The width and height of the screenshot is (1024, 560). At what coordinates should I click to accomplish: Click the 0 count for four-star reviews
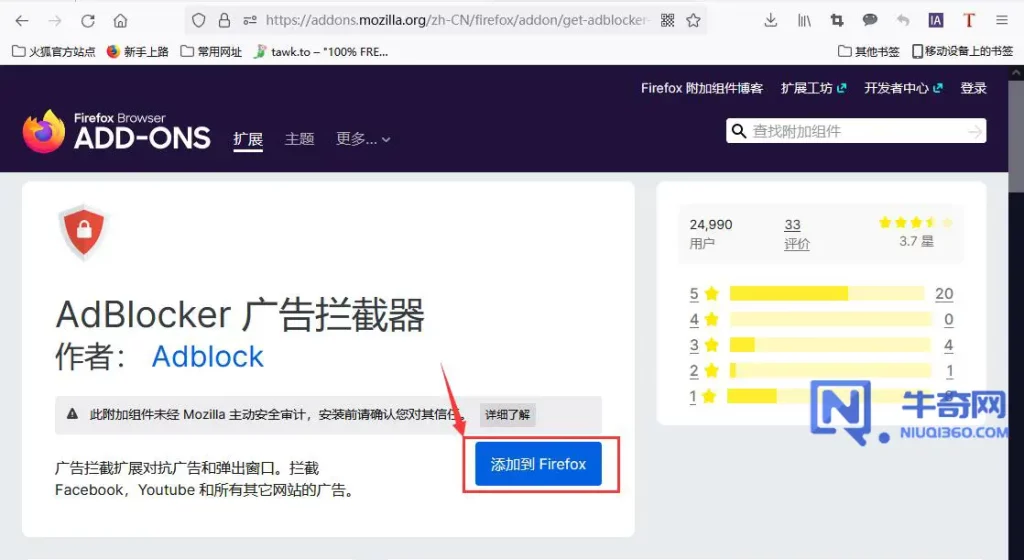pyautogui.click(x=948, y=319)
